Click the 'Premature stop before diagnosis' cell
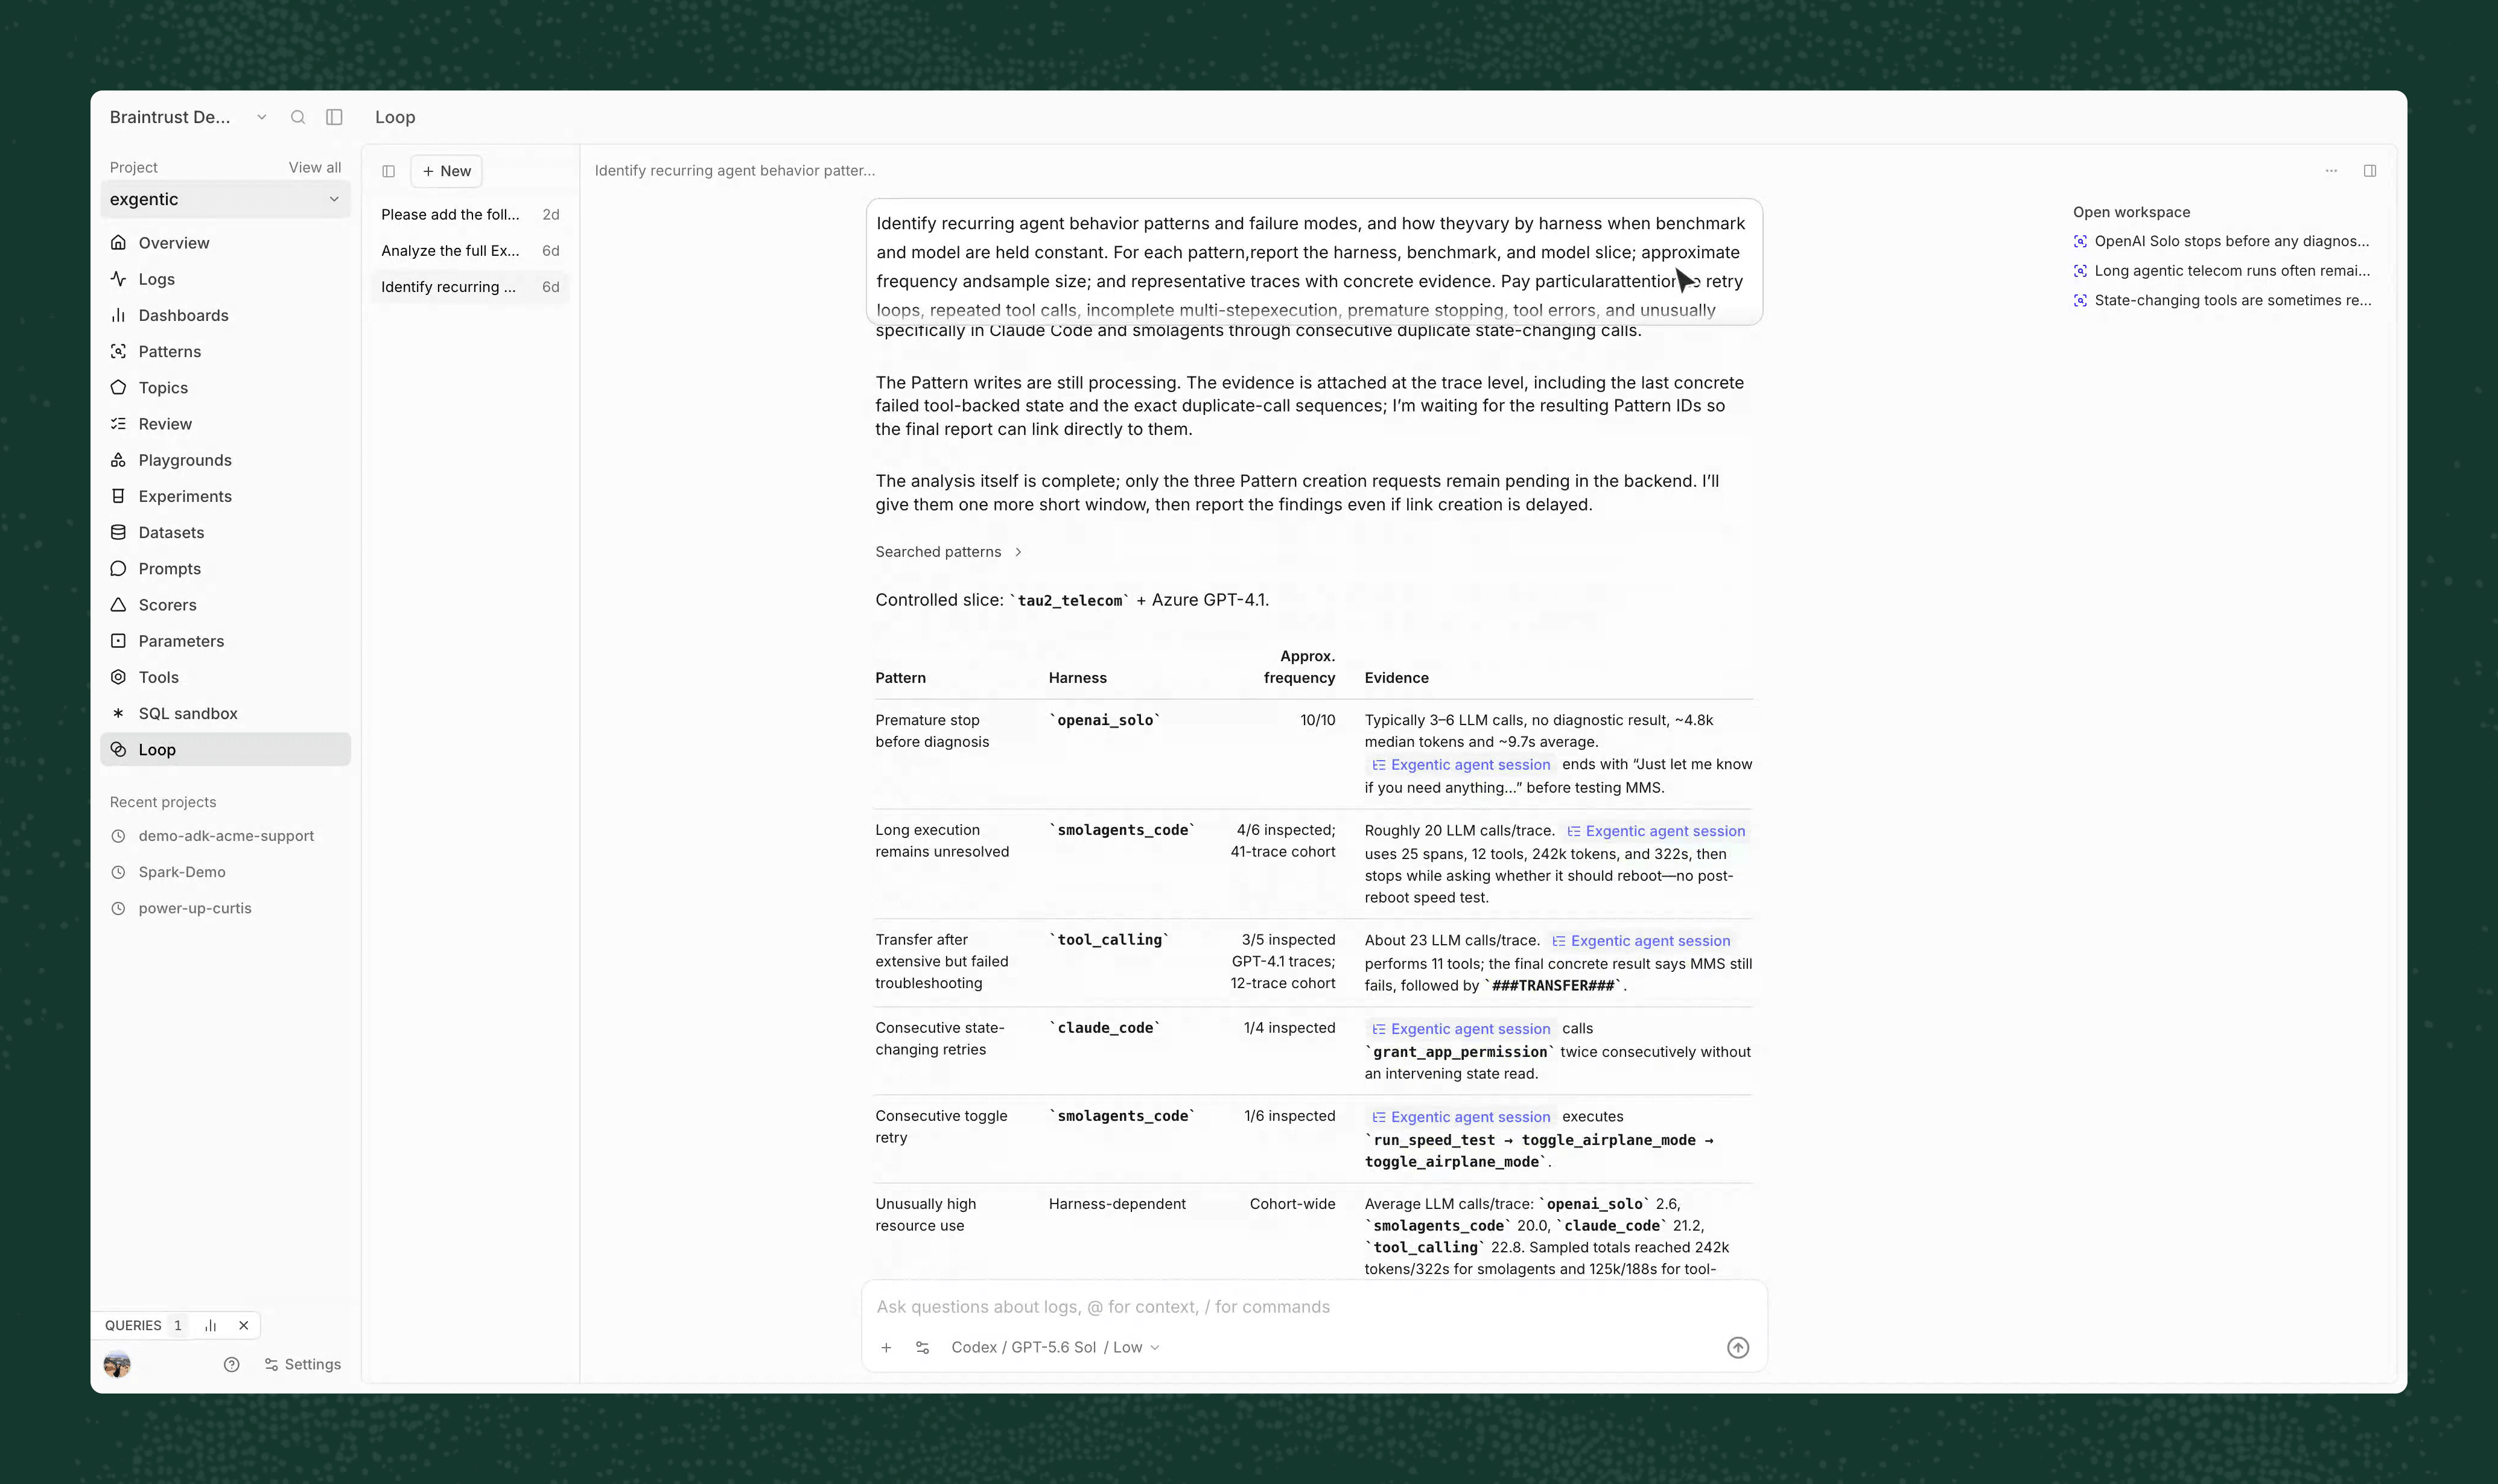Screen dimensions: 2498x1484 coord(932,731)
